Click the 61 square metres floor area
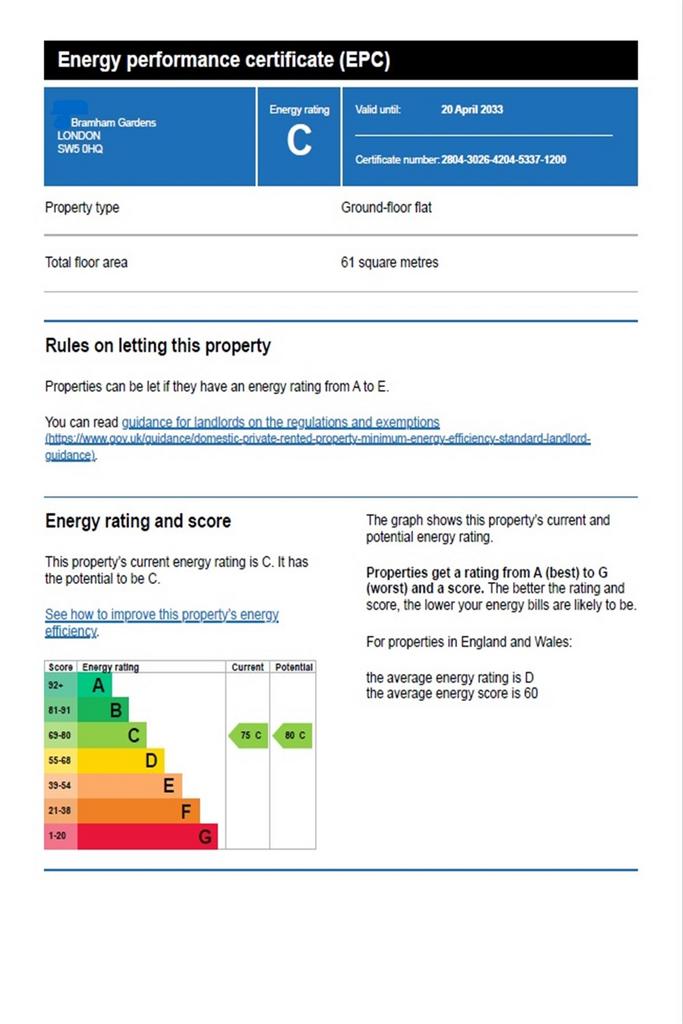683x1024 pixels. coord(389,263)
